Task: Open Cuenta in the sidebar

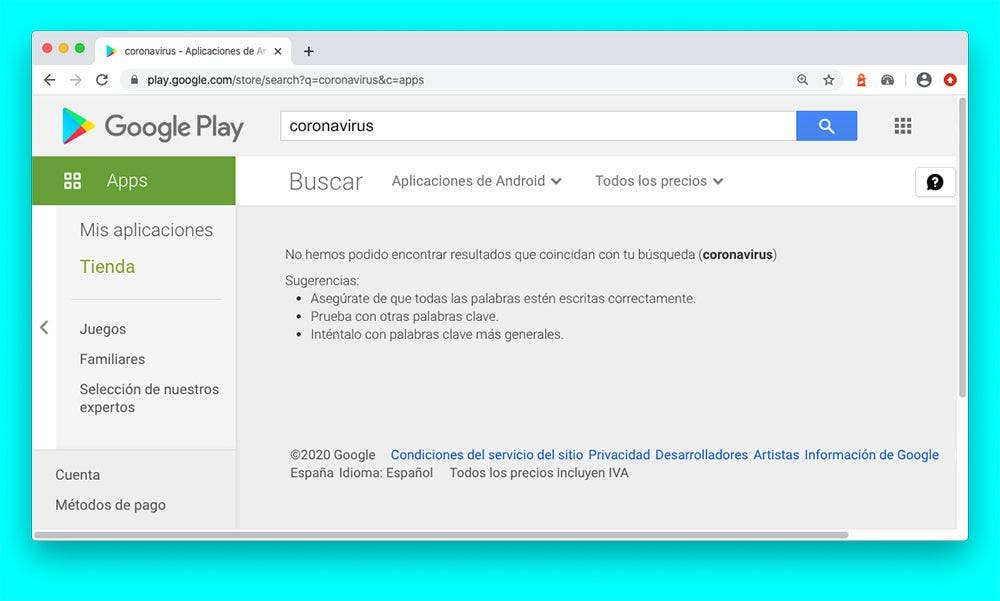Action: coord(77,475)
